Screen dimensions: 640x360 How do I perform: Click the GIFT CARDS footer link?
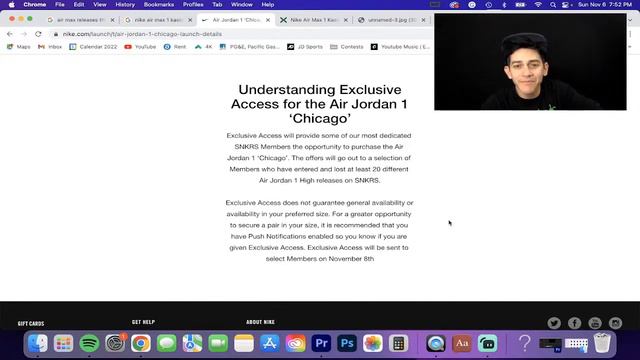pos(31,323)
